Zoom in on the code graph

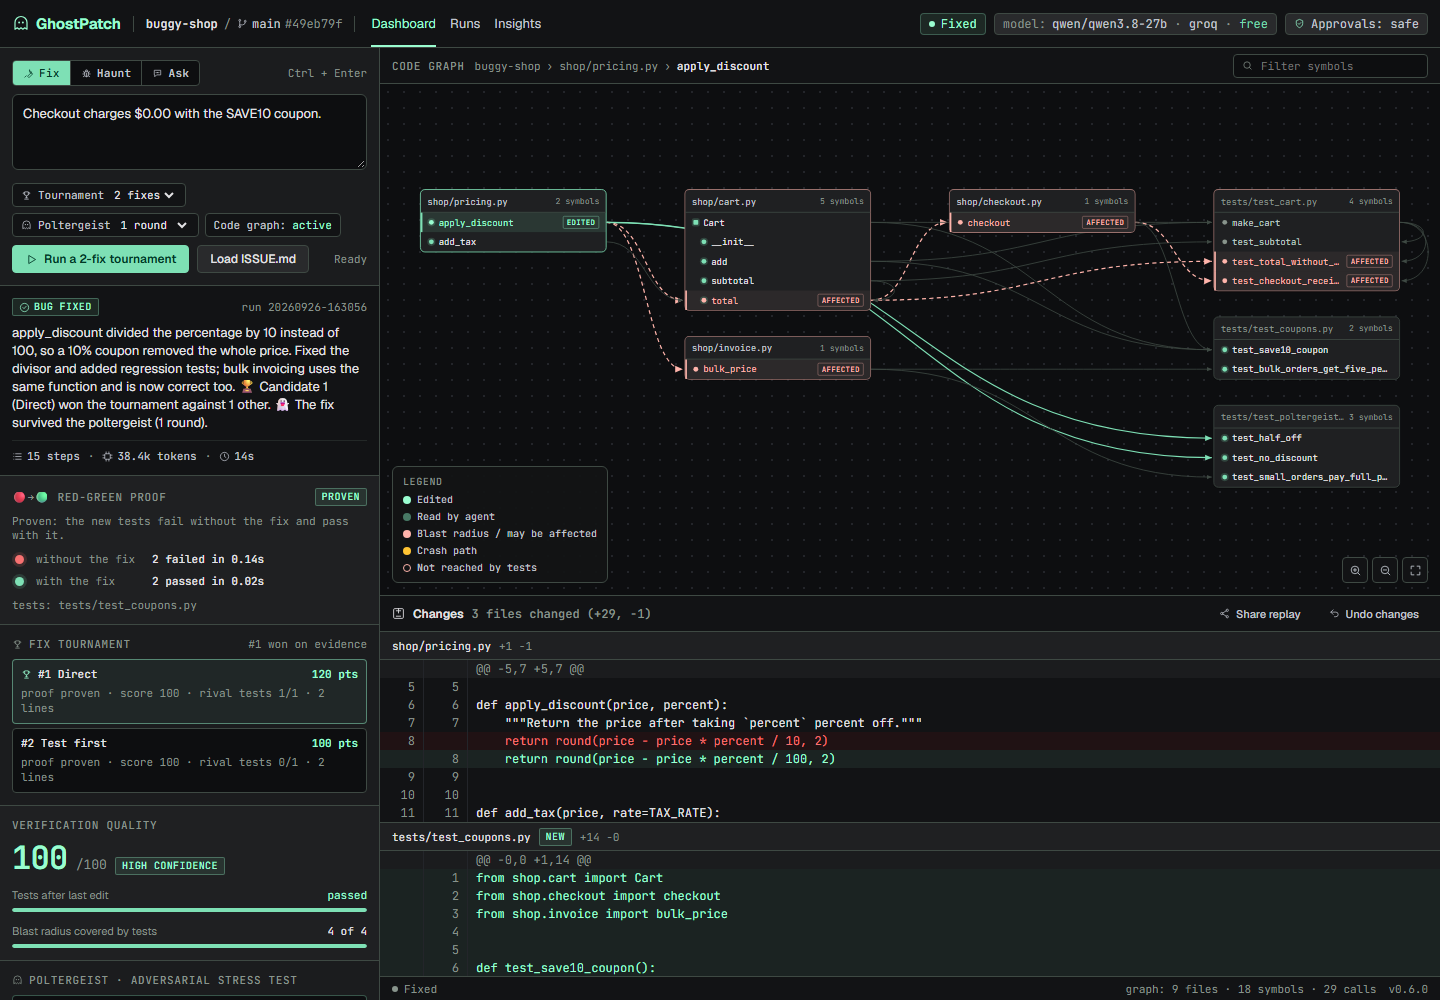pos(1355,570)
